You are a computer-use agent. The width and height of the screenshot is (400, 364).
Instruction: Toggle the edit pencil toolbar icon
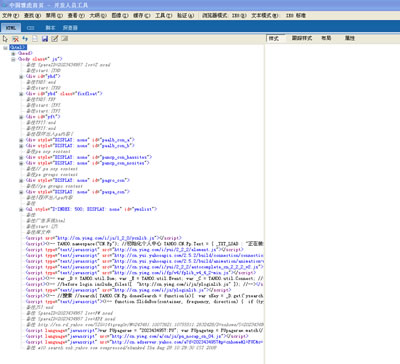point(54,39)
